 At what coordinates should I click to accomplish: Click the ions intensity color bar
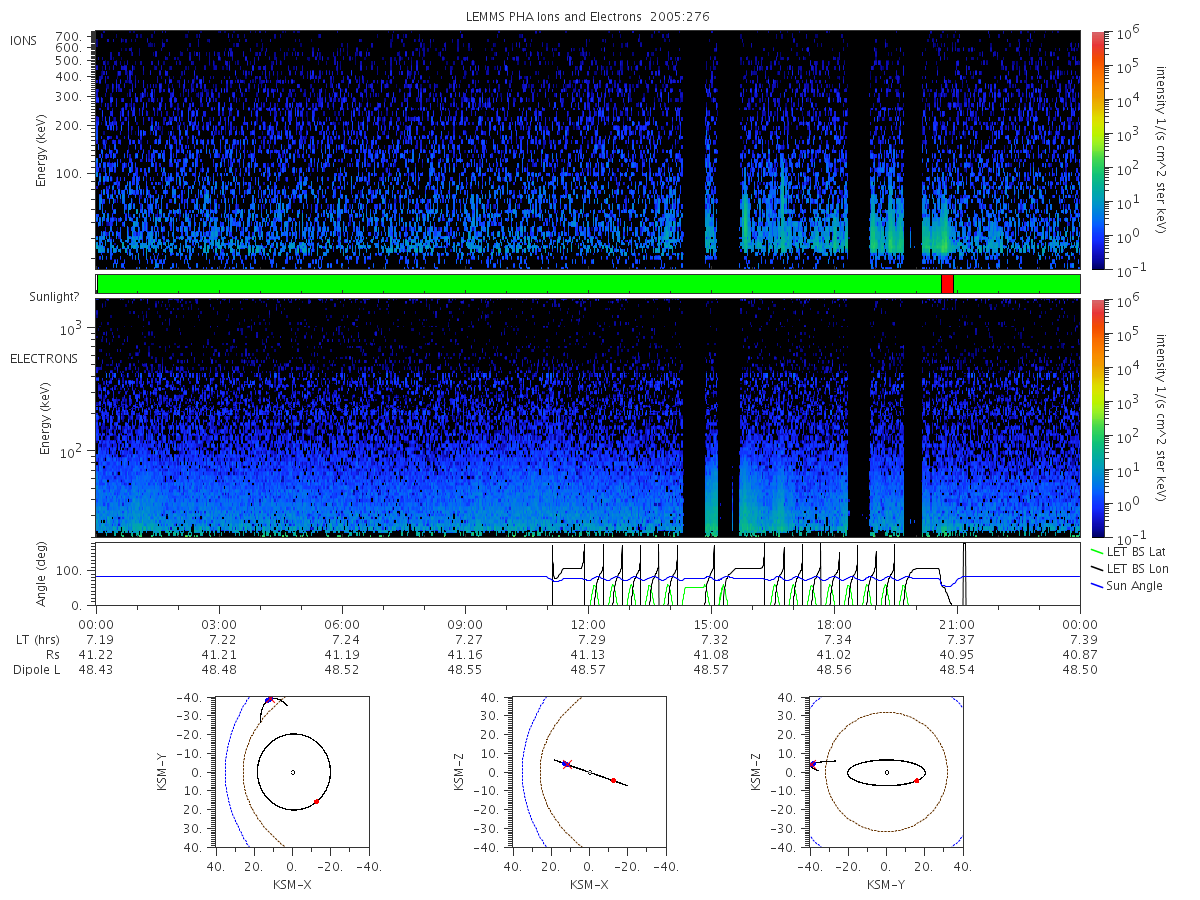click(1098, 150)
